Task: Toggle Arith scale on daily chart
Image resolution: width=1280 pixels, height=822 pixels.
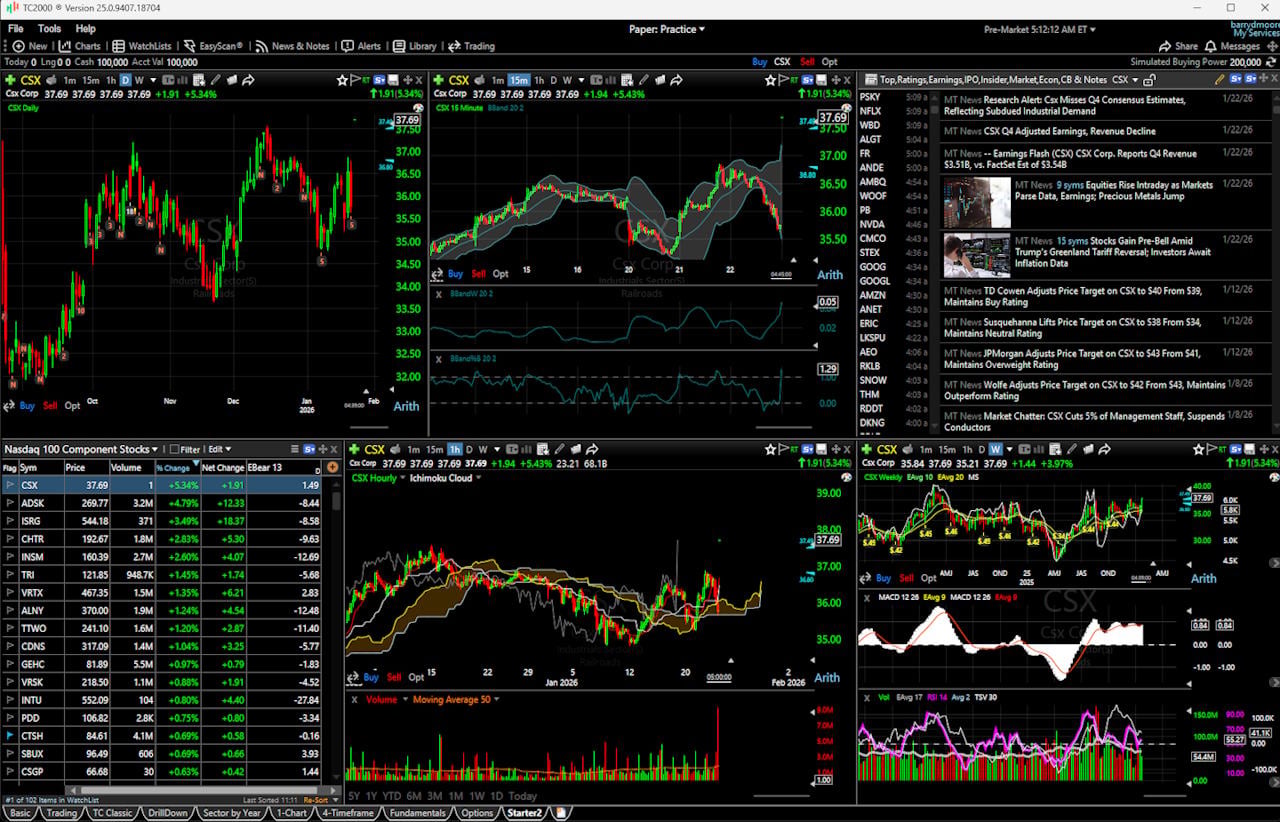Action: pyautogui.click(x=406, y=406)
